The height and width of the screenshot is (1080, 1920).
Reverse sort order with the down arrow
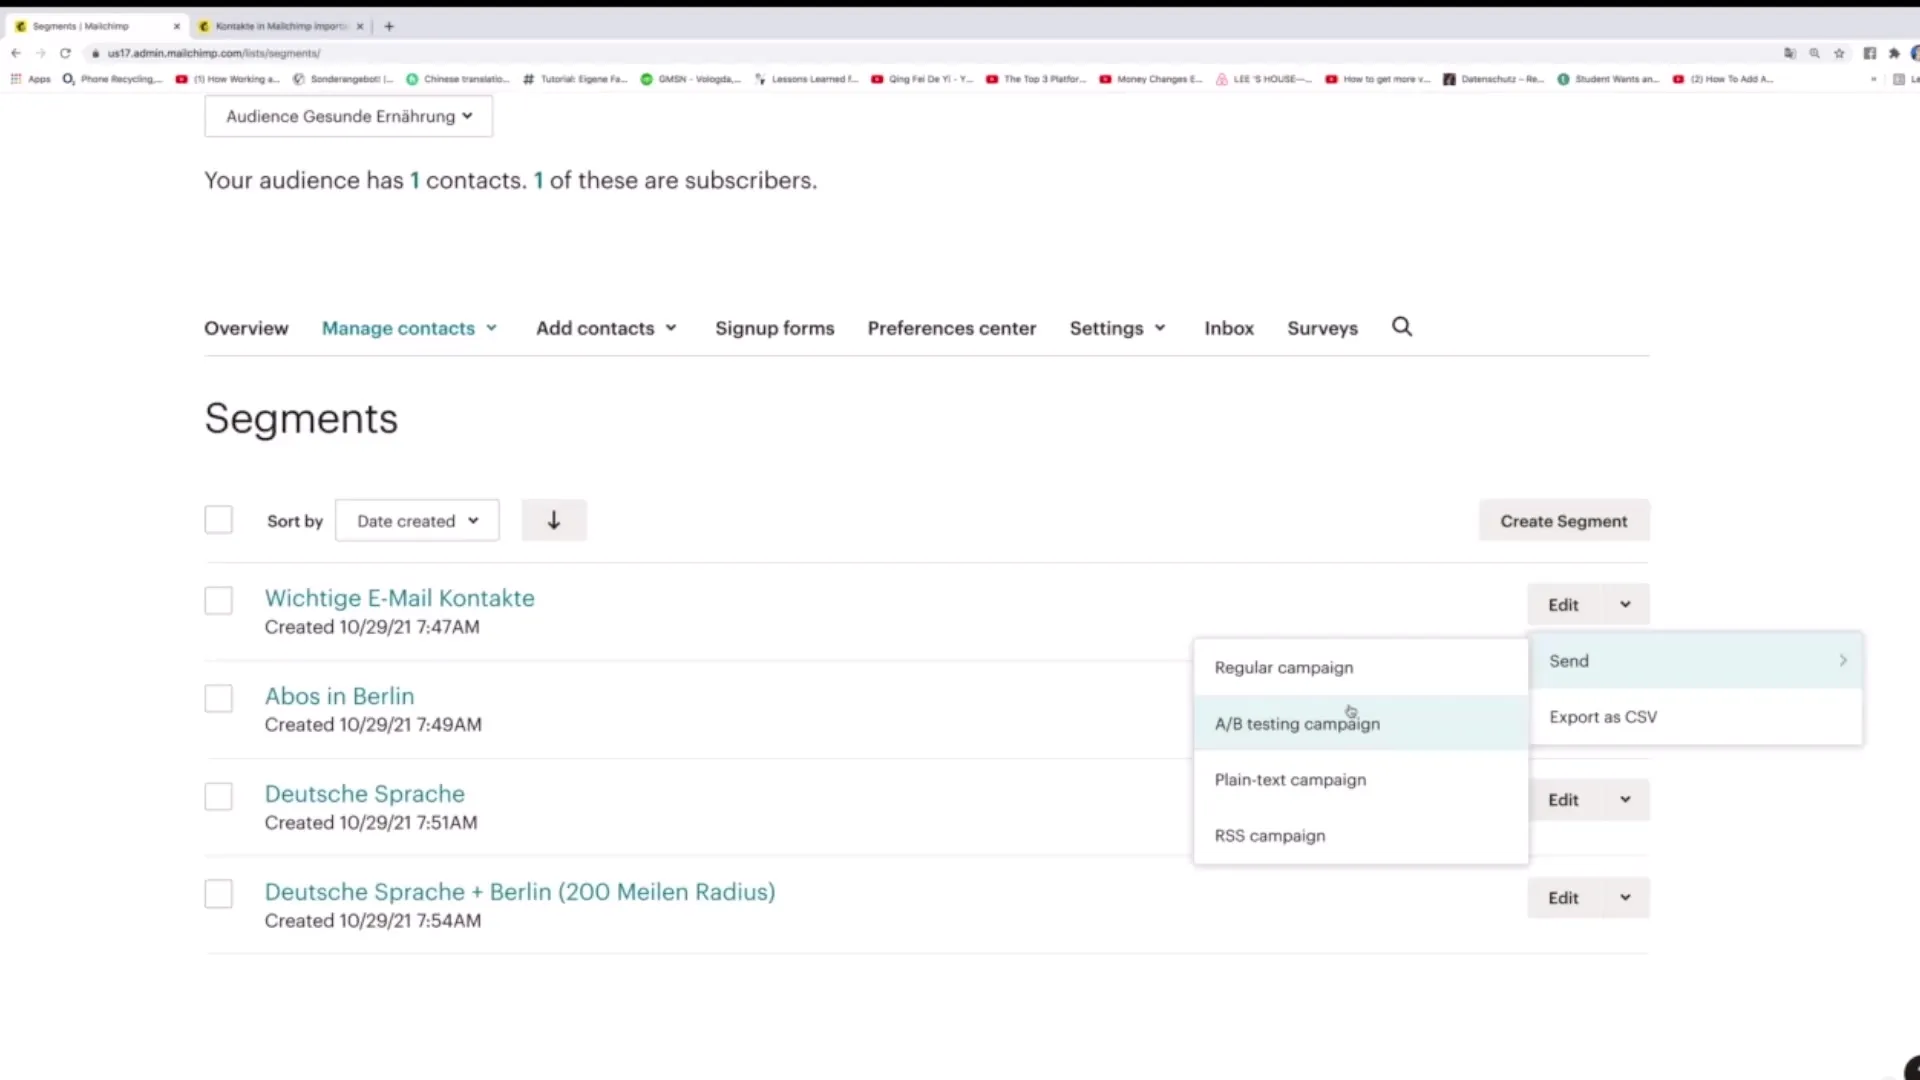tap(554, 520)
